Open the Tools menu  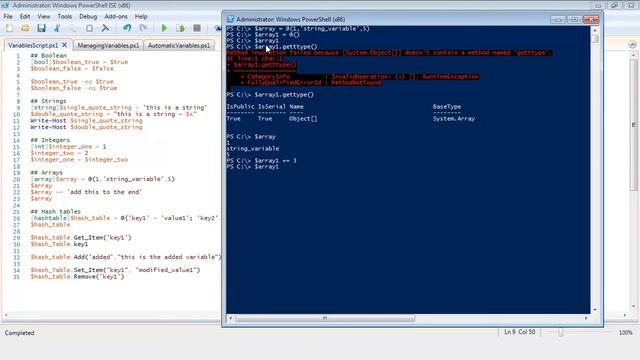pyautogui.click(x=64, y=16)
